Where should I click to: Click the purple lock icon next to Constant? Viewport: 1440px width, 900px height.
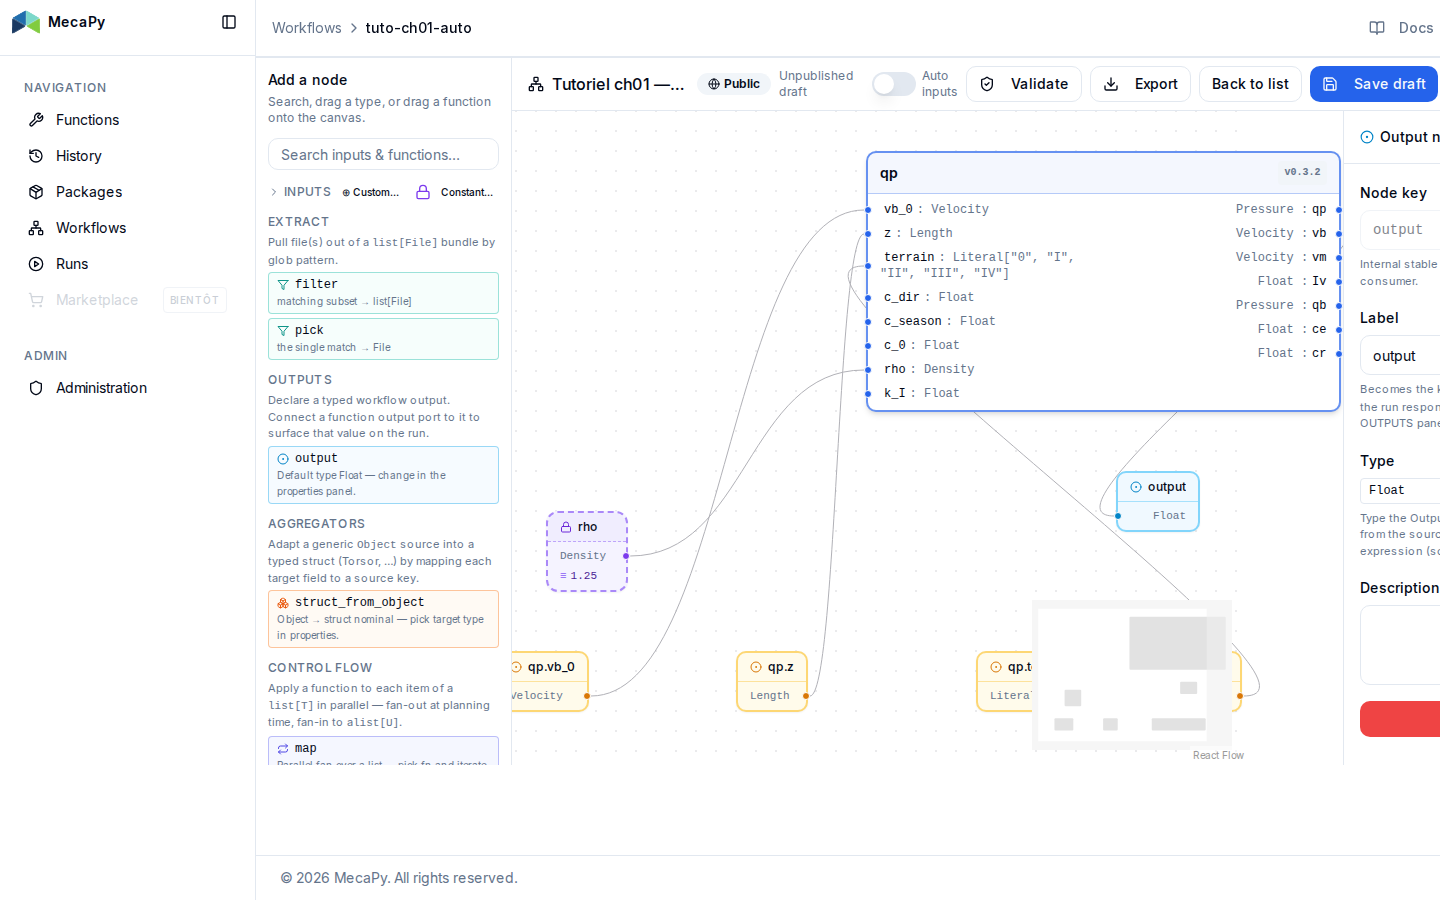coord(423,192)
